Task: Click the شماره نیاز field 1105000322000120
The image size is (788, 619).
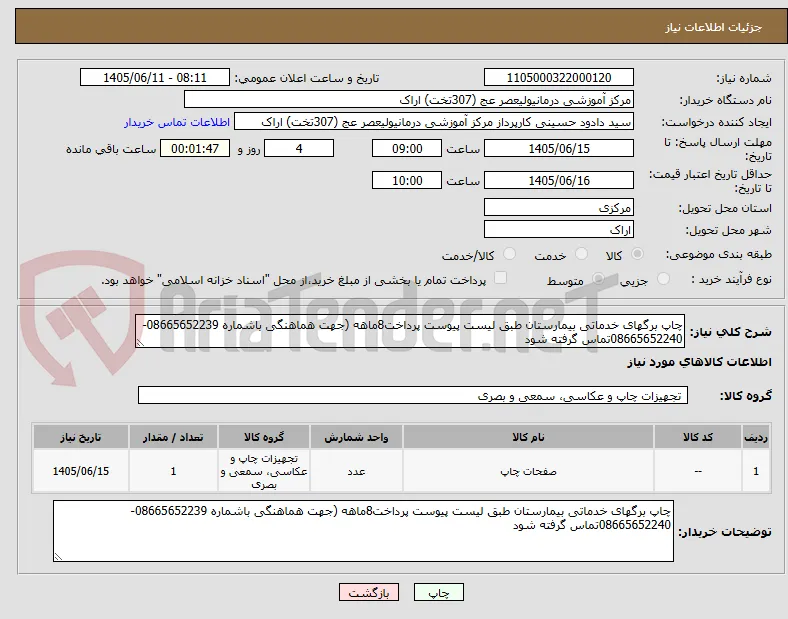Action: coord(559,77)
